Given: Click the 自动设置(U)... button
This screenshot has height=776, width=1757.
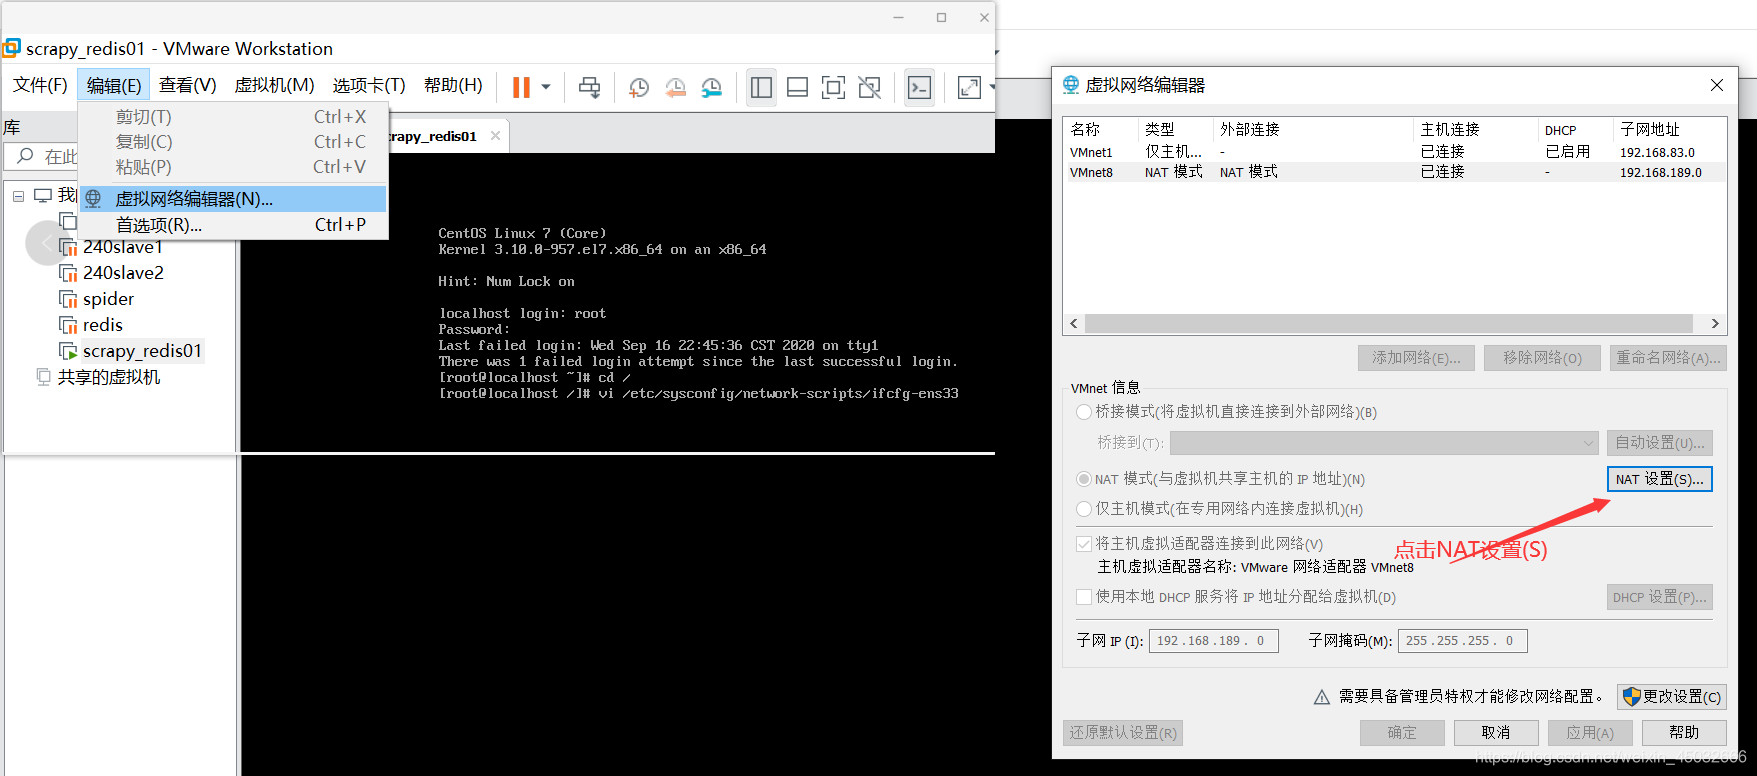Looking at the screenshot, I should (x=1660, y=443).
